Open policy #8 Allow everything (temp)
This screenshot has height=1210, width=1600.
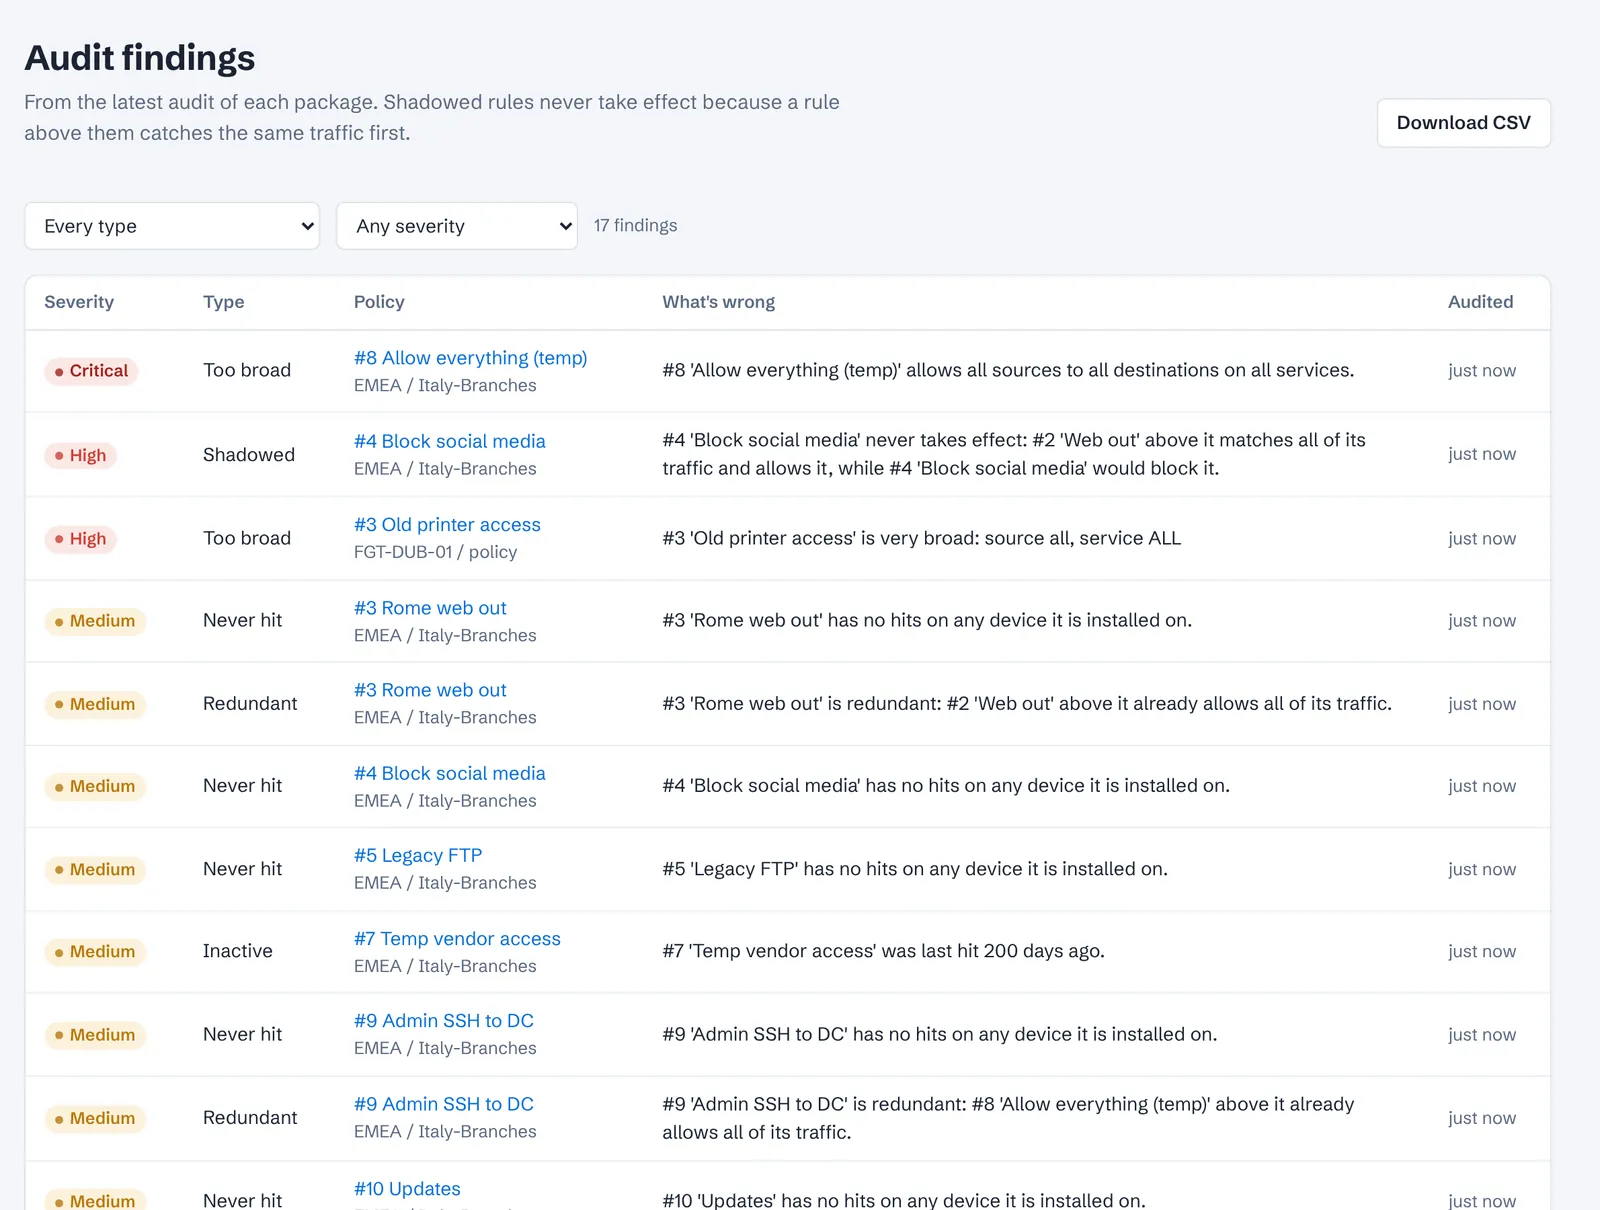click(x=470, y=358)
